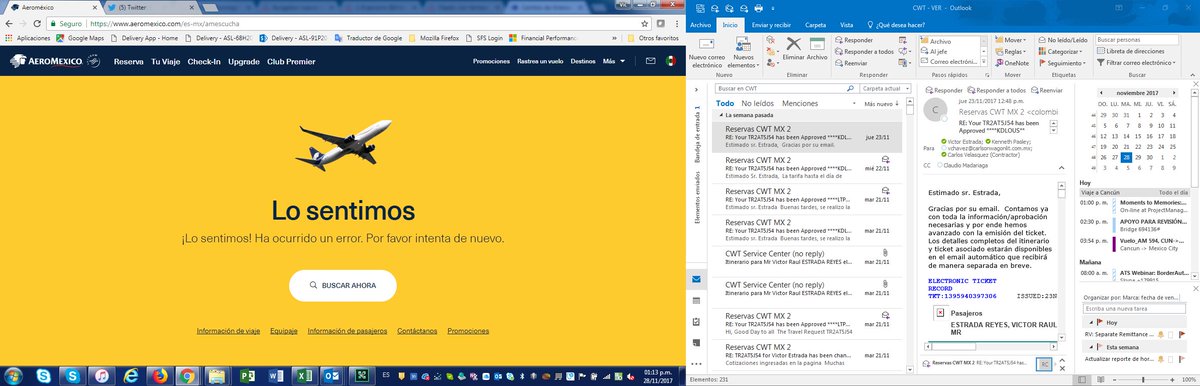Open the Categorizar dropdown
1200x386 pixels.
(x=1061, y=51)
